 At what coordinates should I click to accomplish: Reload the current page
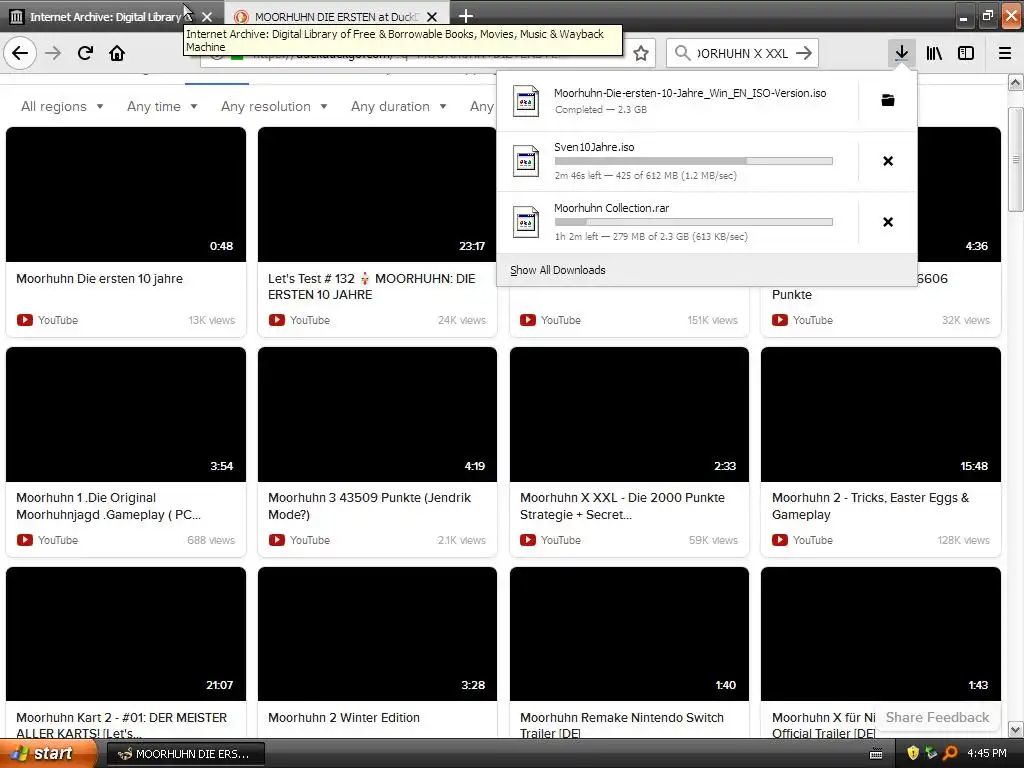click(x=85, y=53)
